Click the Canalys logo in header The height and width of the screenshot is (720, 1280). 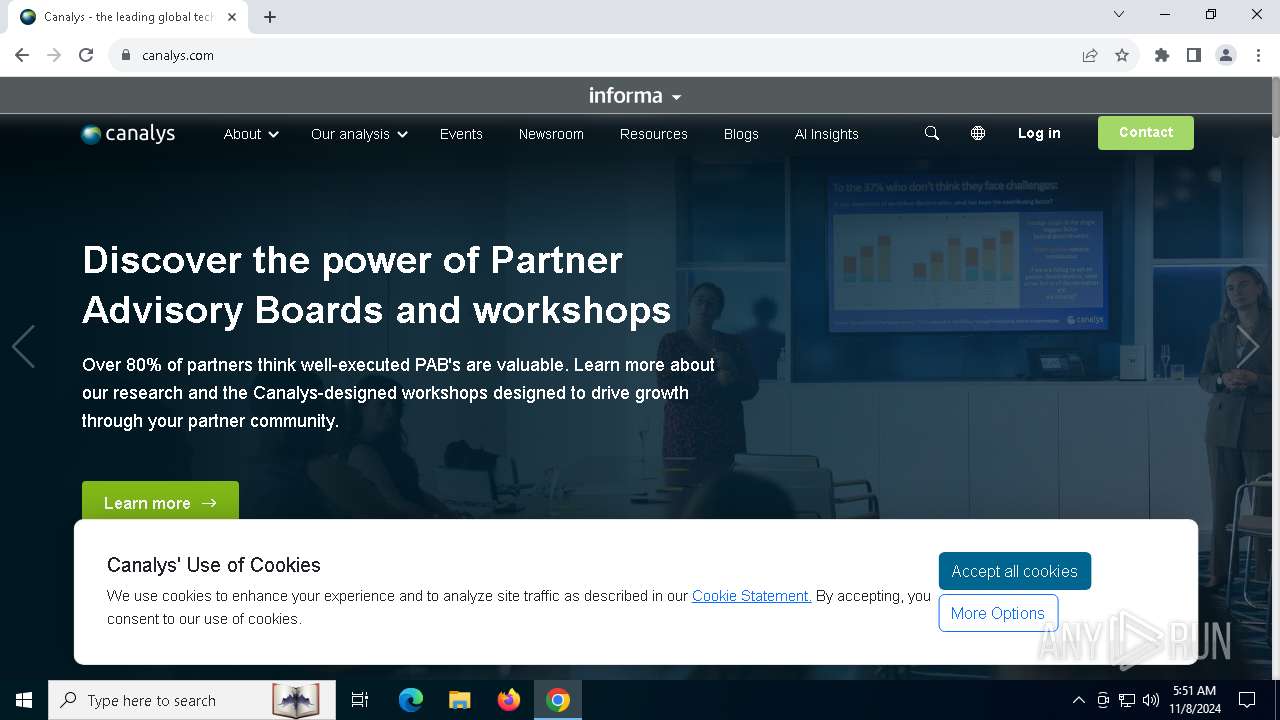[128, 134]
